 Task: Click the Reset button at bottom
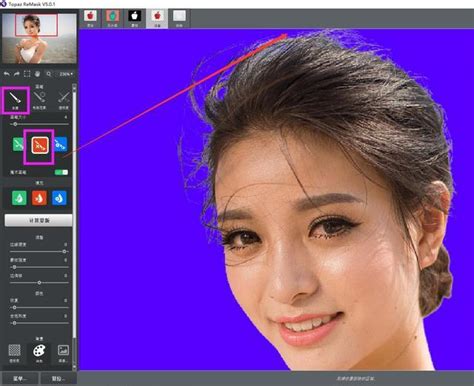pyautogui.click(x=58, y=379)
